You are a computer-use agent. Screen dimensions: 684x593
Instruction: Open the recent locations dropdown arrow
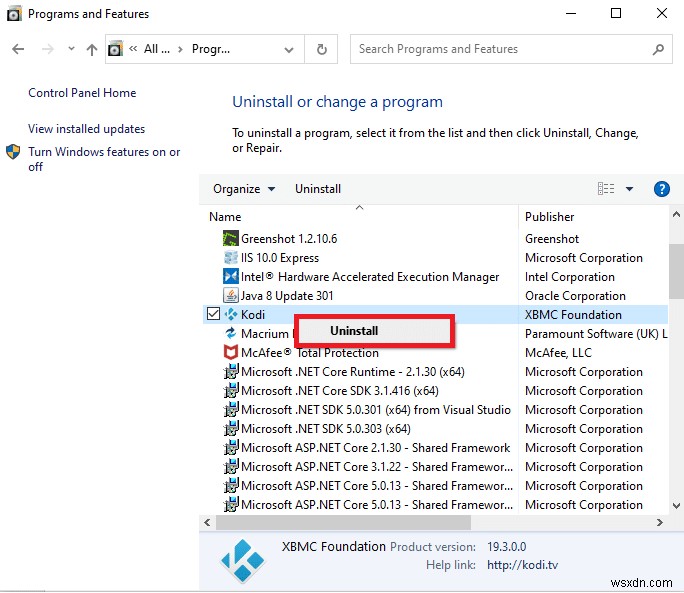72,48
